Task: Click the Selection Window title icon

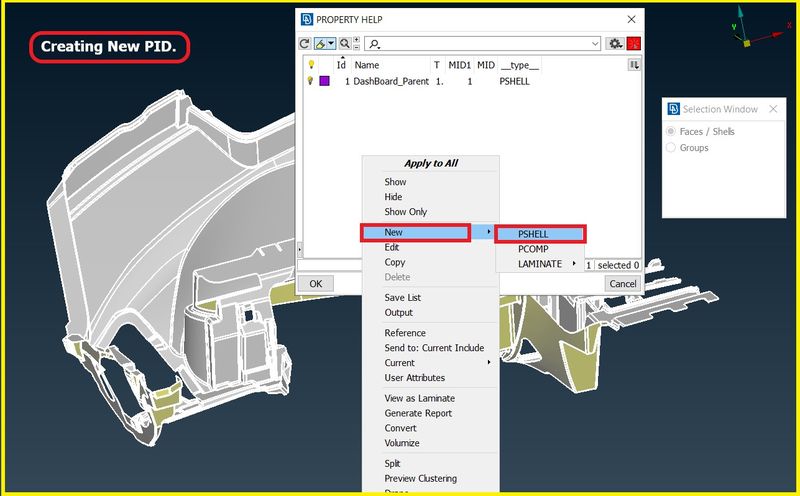Action: 673,109
